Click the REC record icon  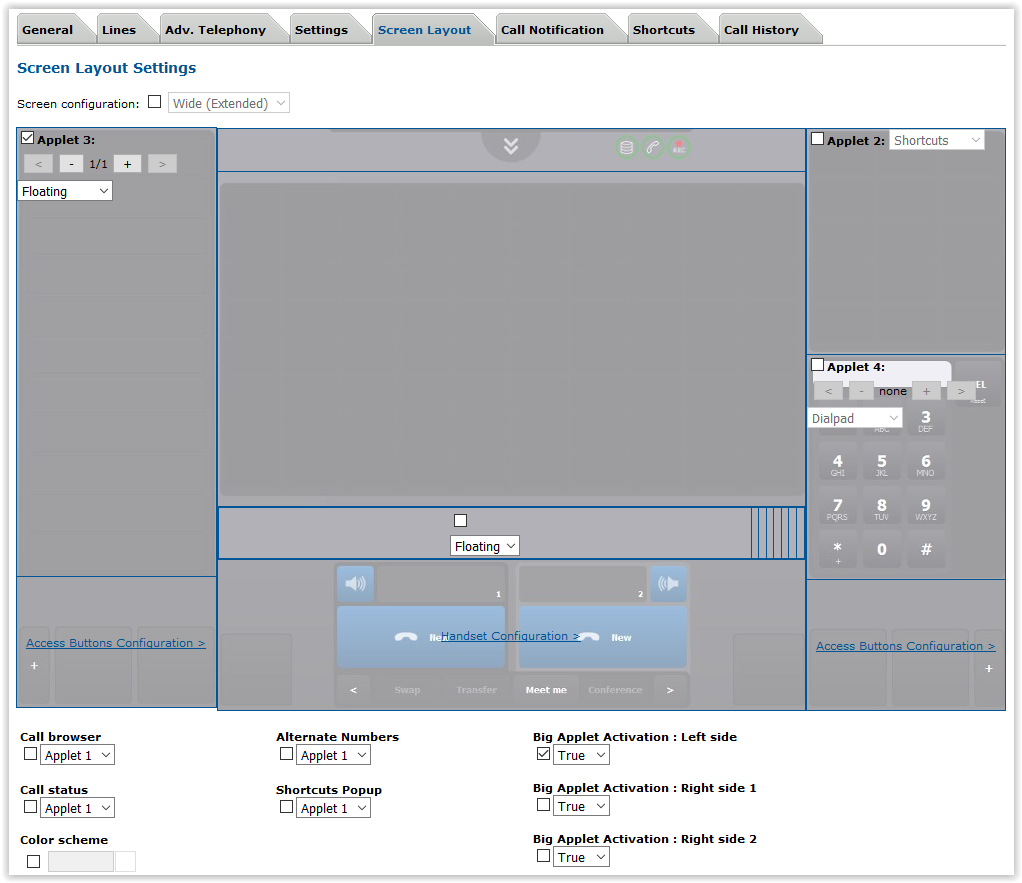coord(679,148)
